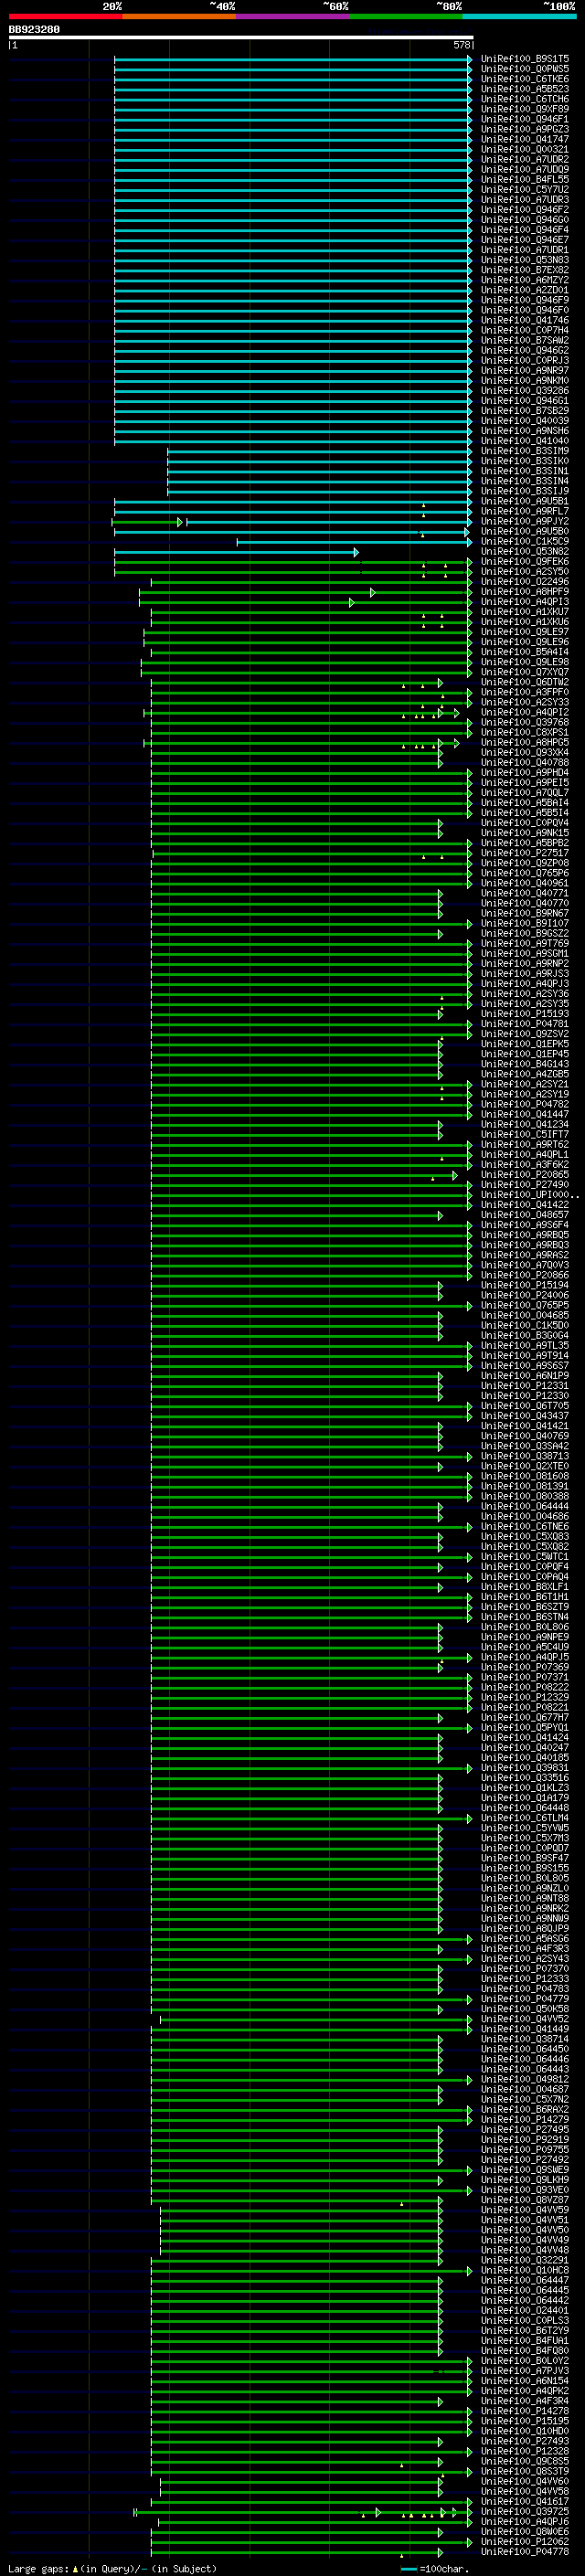The image size is (585, 2576).
Task: Click the alignment end arrow for UniRef100_Q53N82
Action: tap(356, 552)
